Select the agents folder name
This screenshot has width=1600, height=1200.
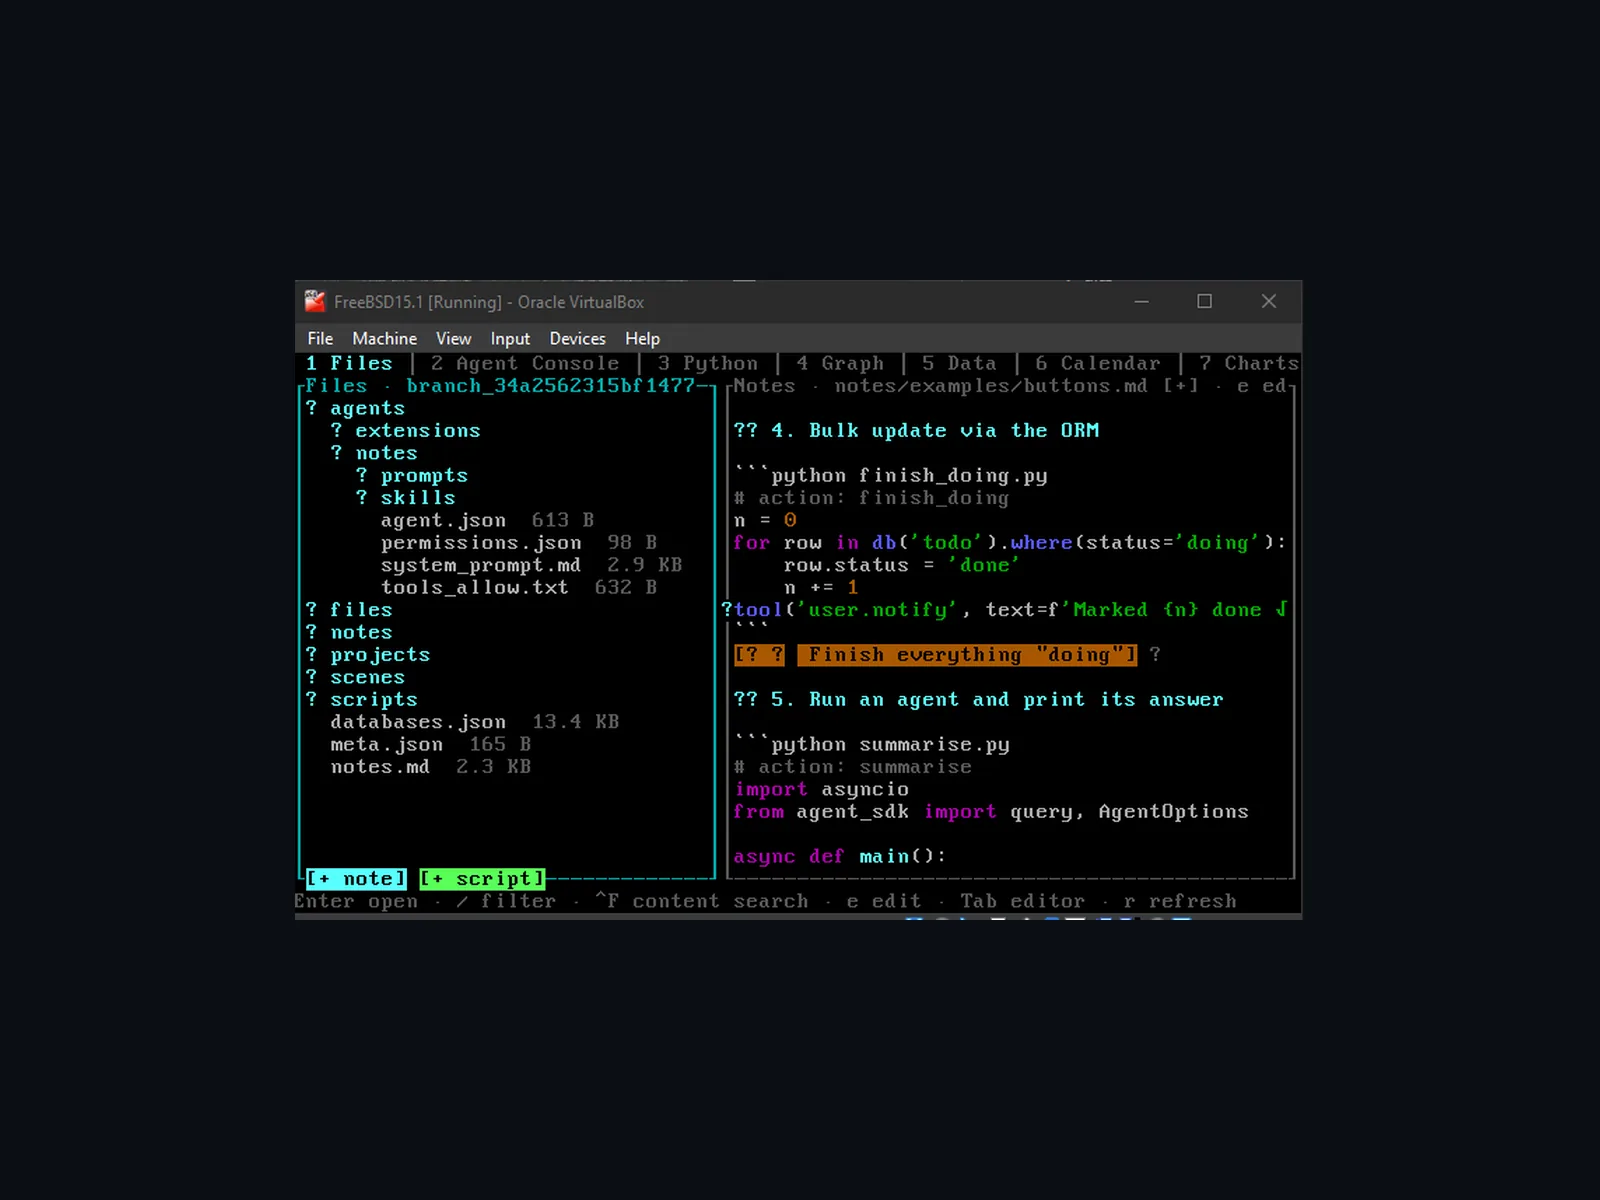[x=367, y=408]
